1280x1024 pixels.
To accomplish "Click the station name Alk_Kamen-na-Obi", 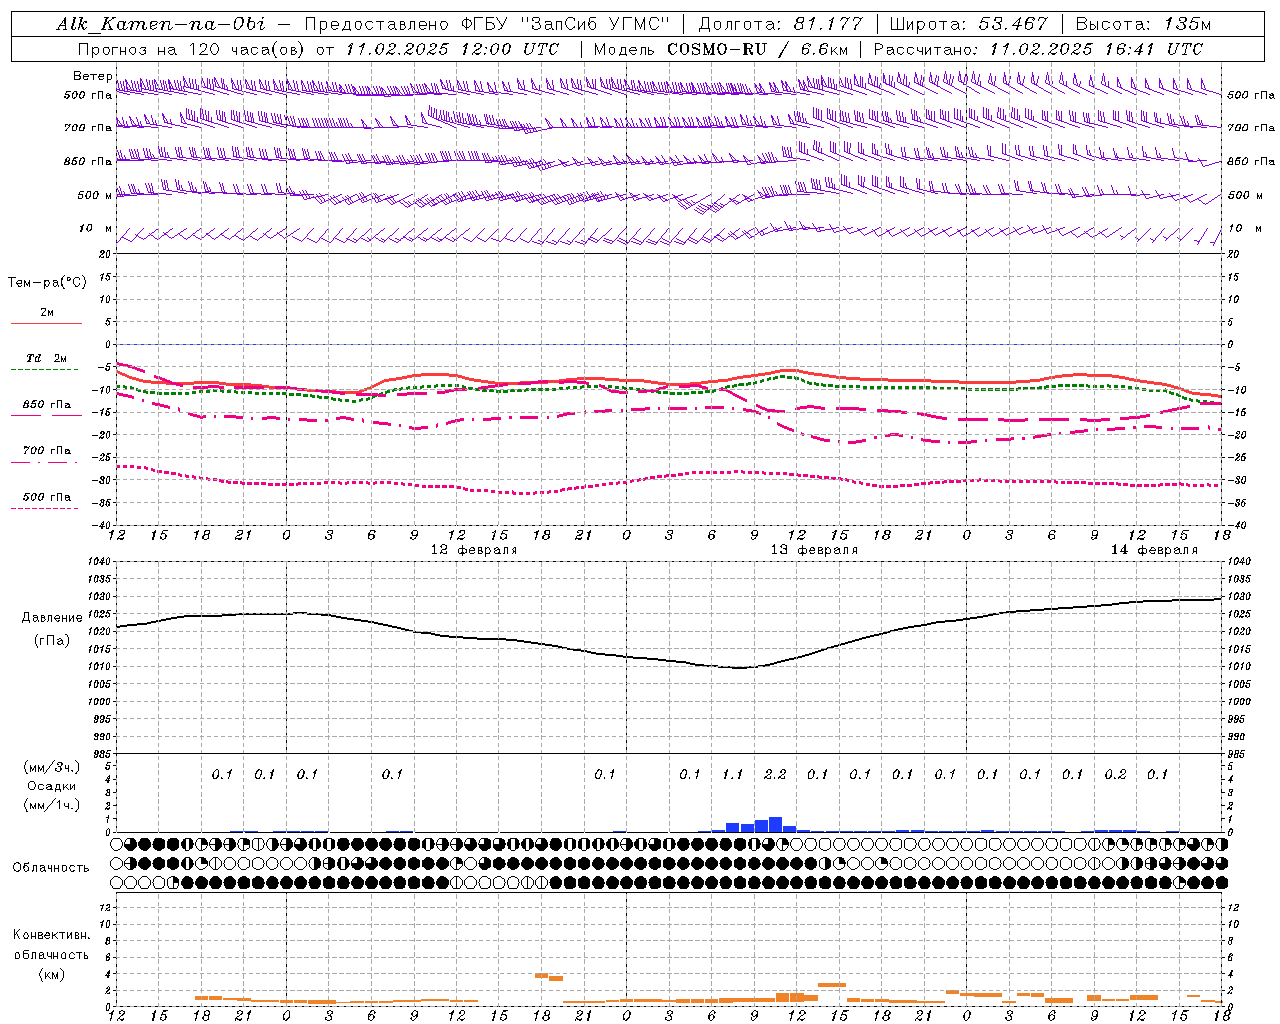I will point(161,23).
